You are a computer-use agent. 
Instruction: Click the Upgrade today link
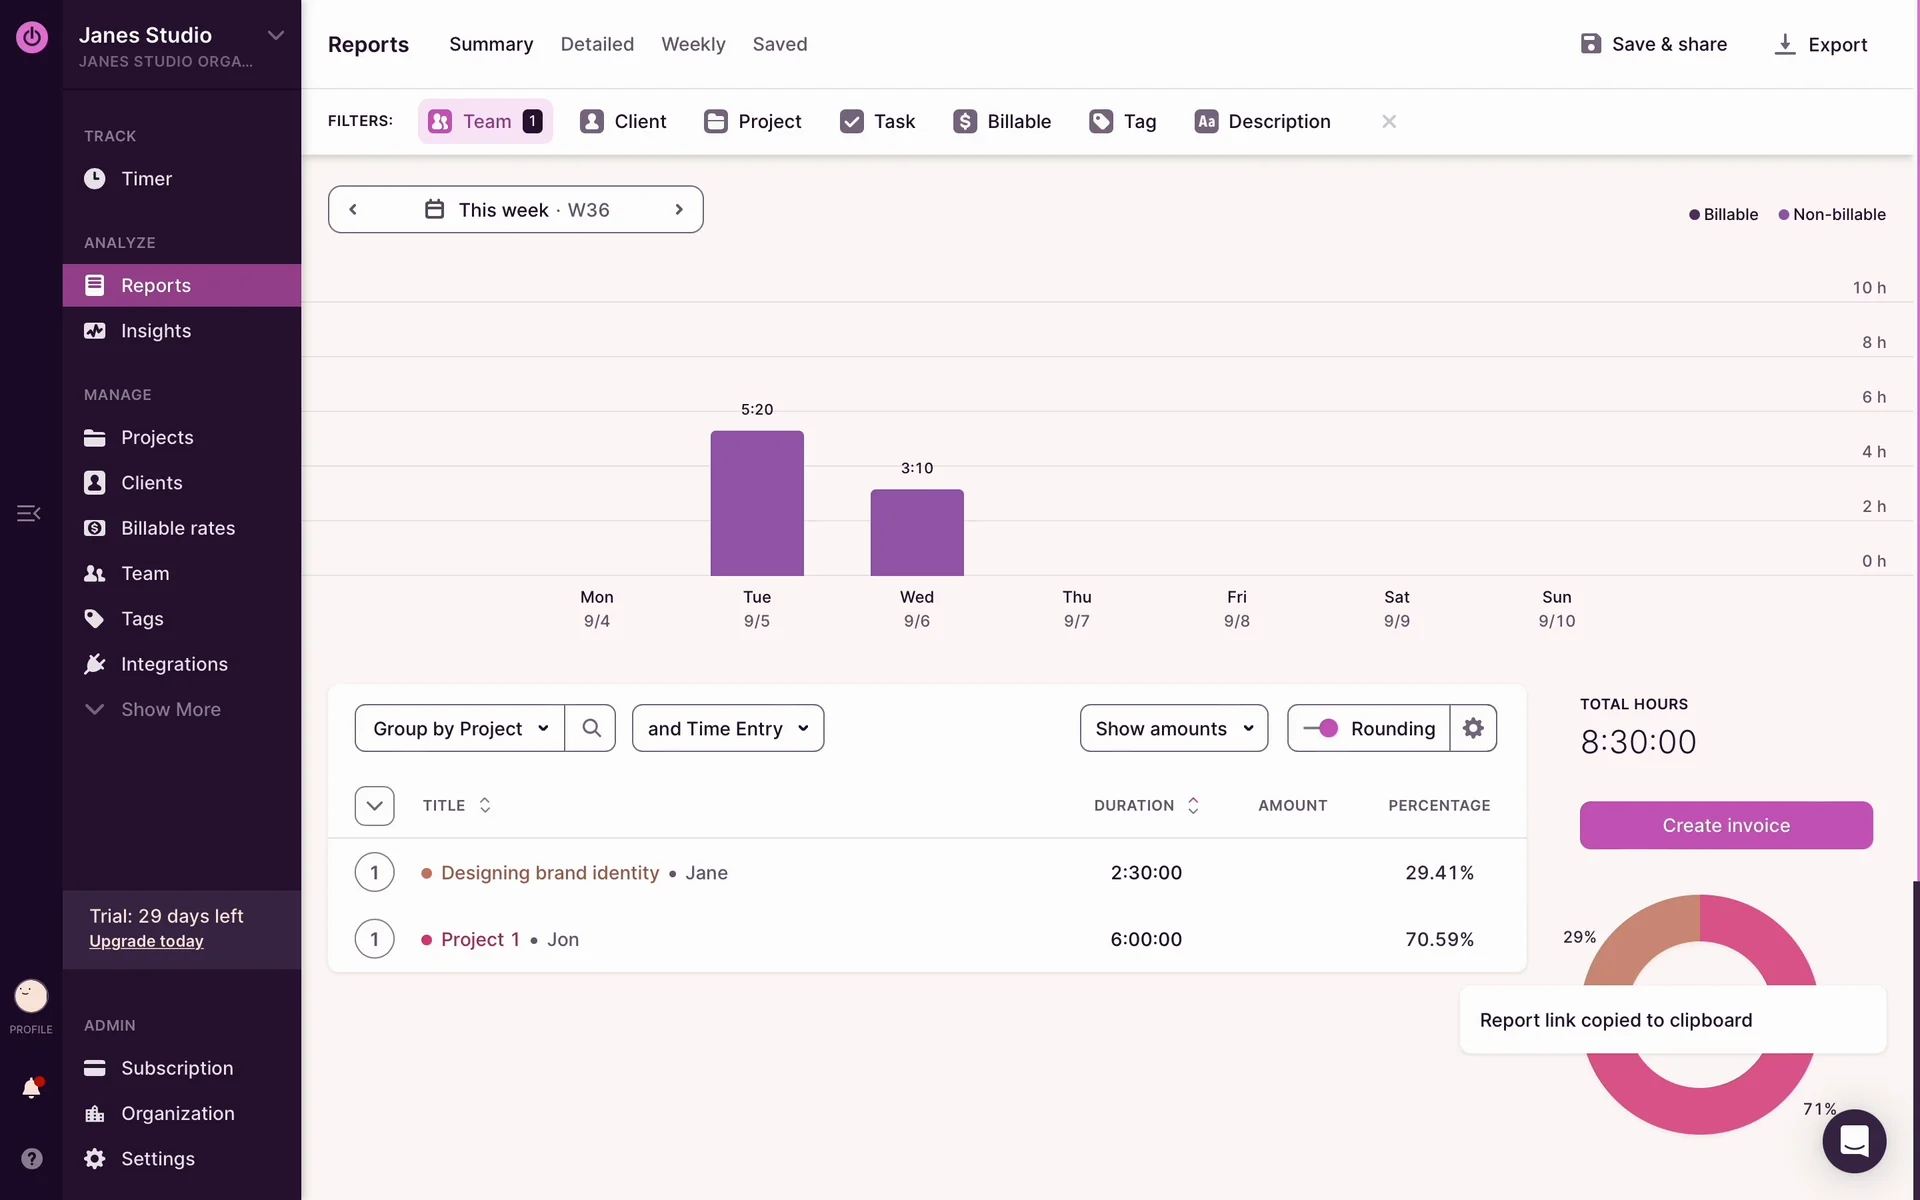pyautogui.click(x=146, y=941)
